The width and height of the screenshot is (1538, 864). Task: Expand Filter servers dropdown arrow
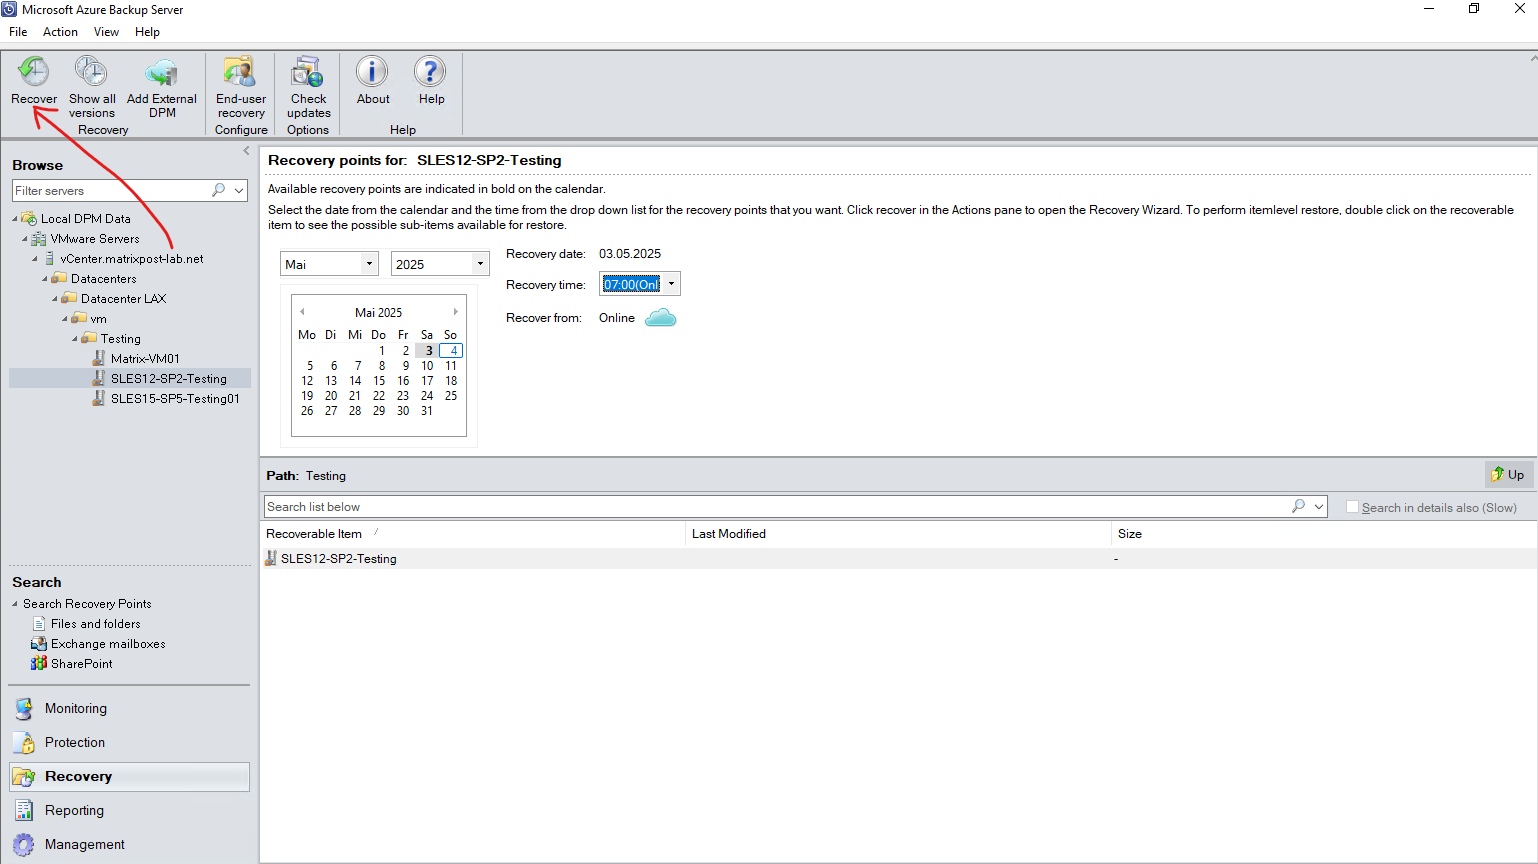(x=239, y=190)
